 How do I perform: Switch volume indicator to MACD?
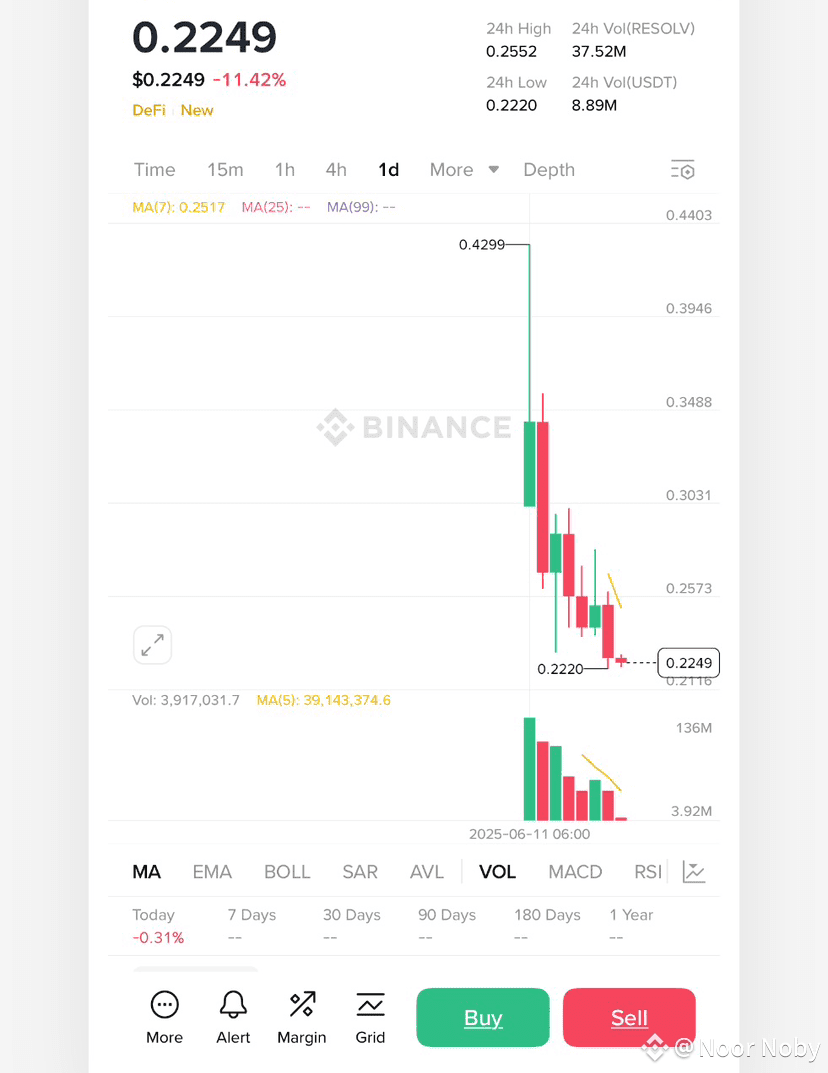575,871
